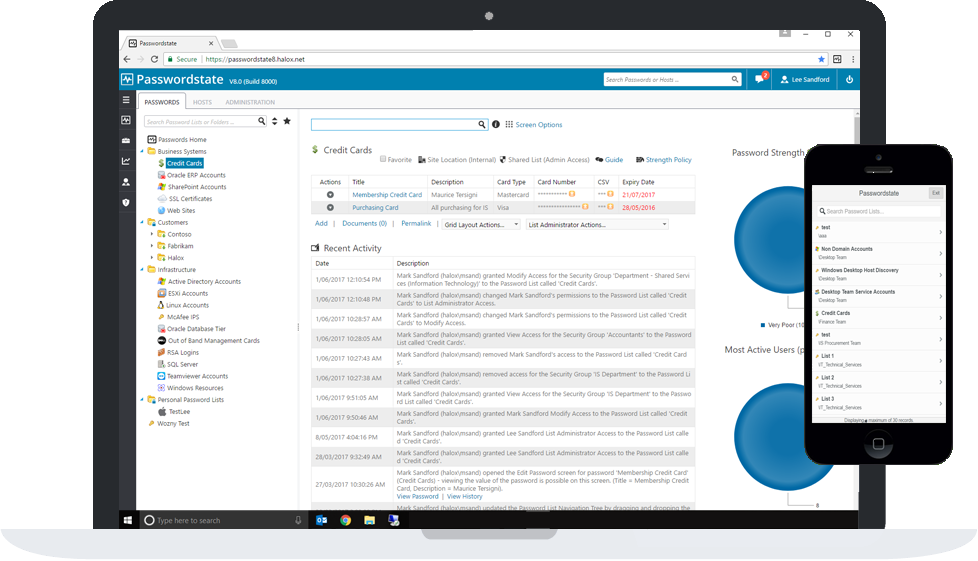Click the Passwordstate browser extension icon
Screen dimensions: 978x561
pyautogui.click(x=837, y=59)
